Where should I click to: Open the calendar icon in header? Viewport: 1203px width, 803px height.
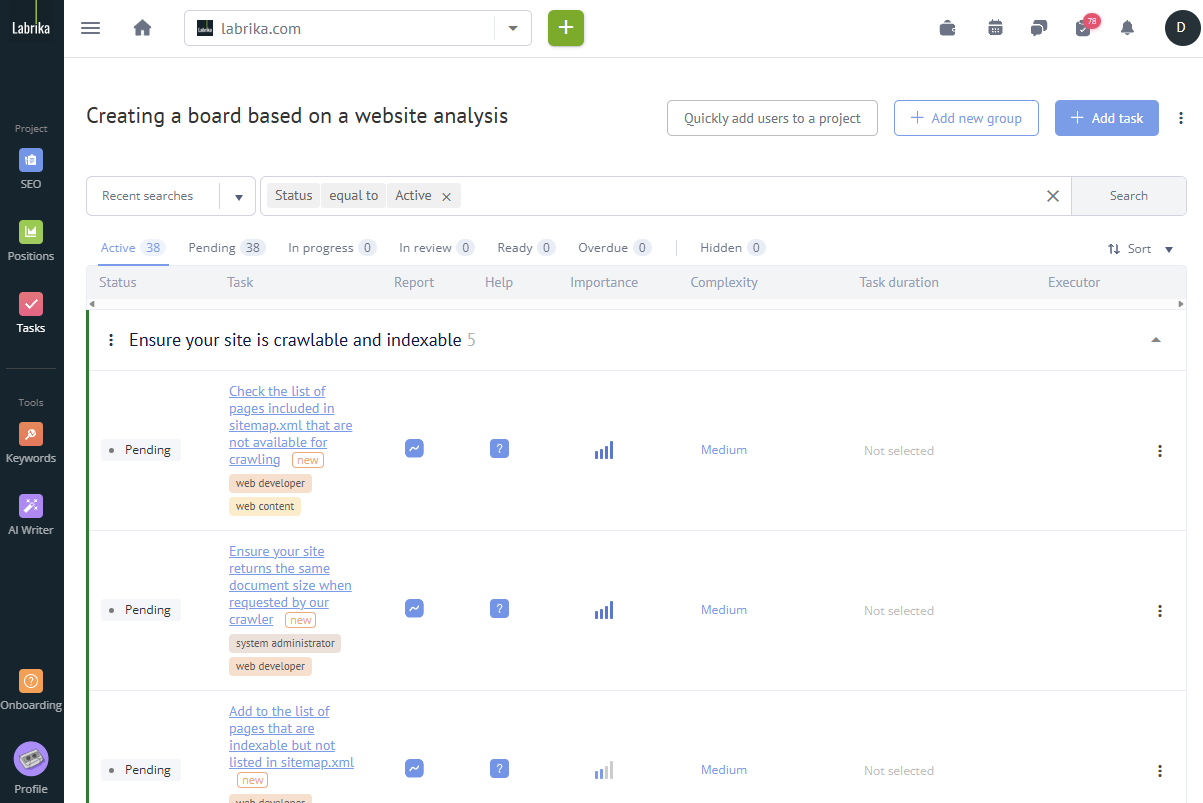coord(995,28)
